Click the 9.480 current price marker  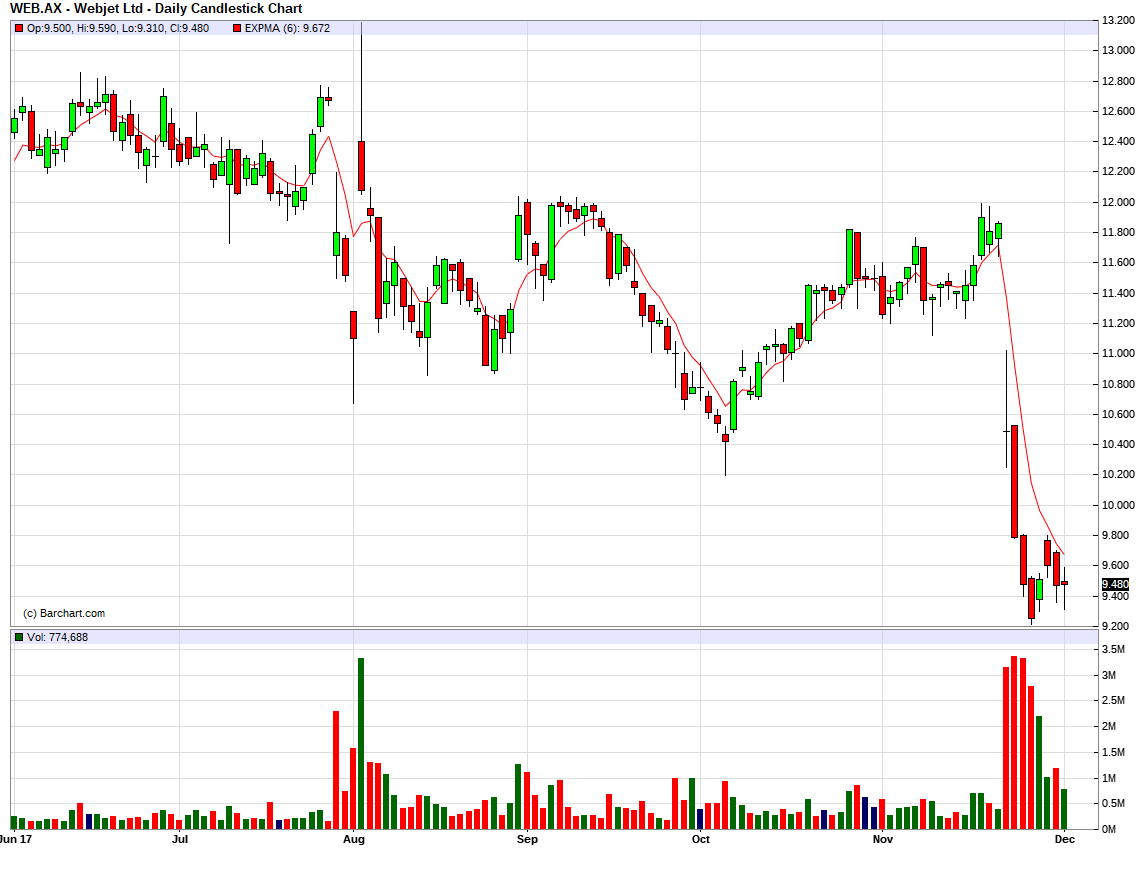pos(1115,584)
